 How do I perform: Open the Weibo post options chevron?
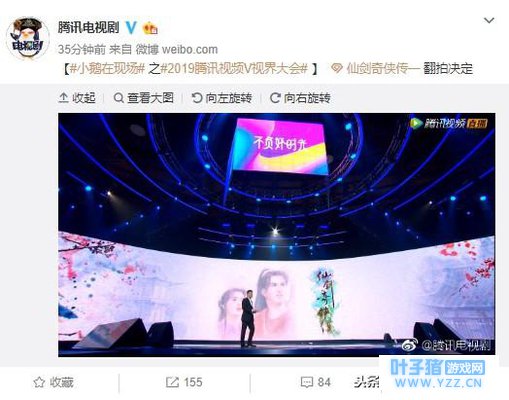click(x=489, y=21)
